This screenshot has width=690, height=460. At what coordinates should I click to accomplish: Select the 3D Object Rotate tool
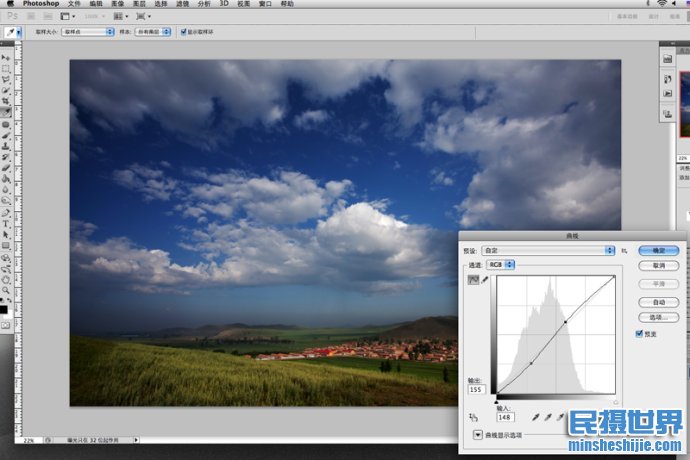click(6, 258)
